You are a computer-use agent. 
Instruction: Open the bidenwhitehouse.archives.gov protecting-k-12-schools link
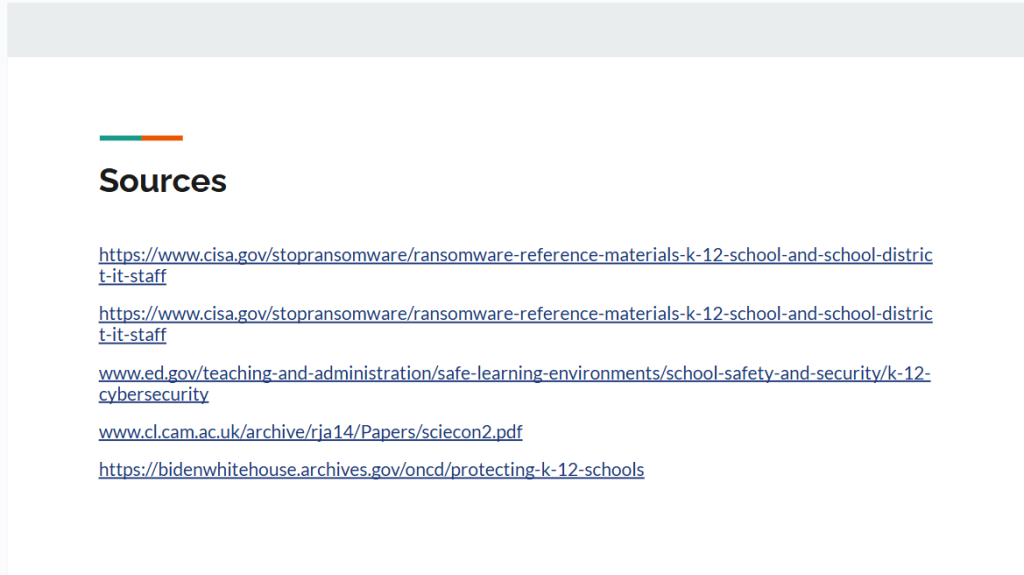pyautogui.click(x=371, y=469)
